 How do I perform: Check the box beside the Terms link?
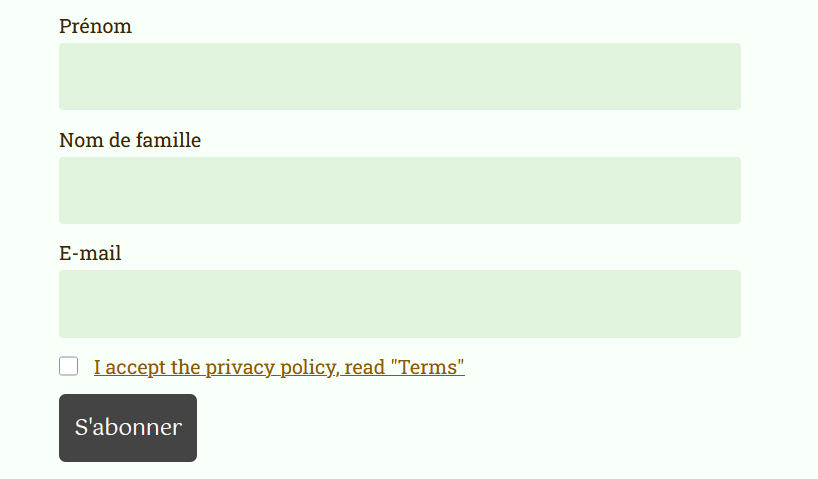click(x=69, y=366)
